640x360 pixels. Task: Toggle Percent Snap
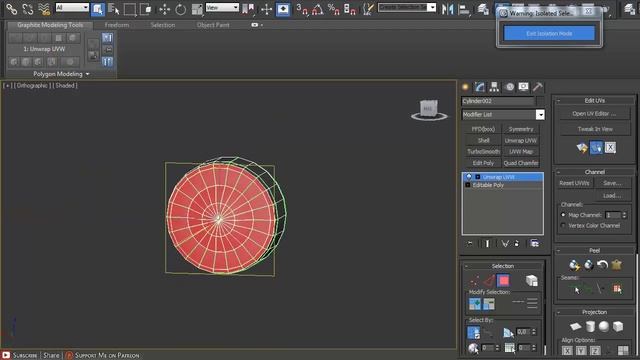(x=333, y=9)
